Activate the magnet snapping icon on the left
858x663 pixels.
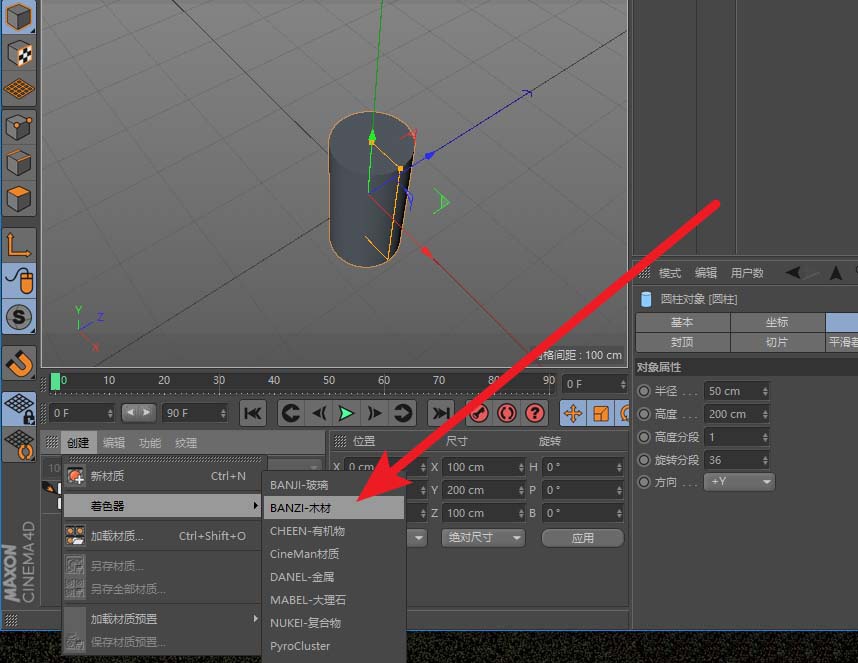tap(18, 362)
